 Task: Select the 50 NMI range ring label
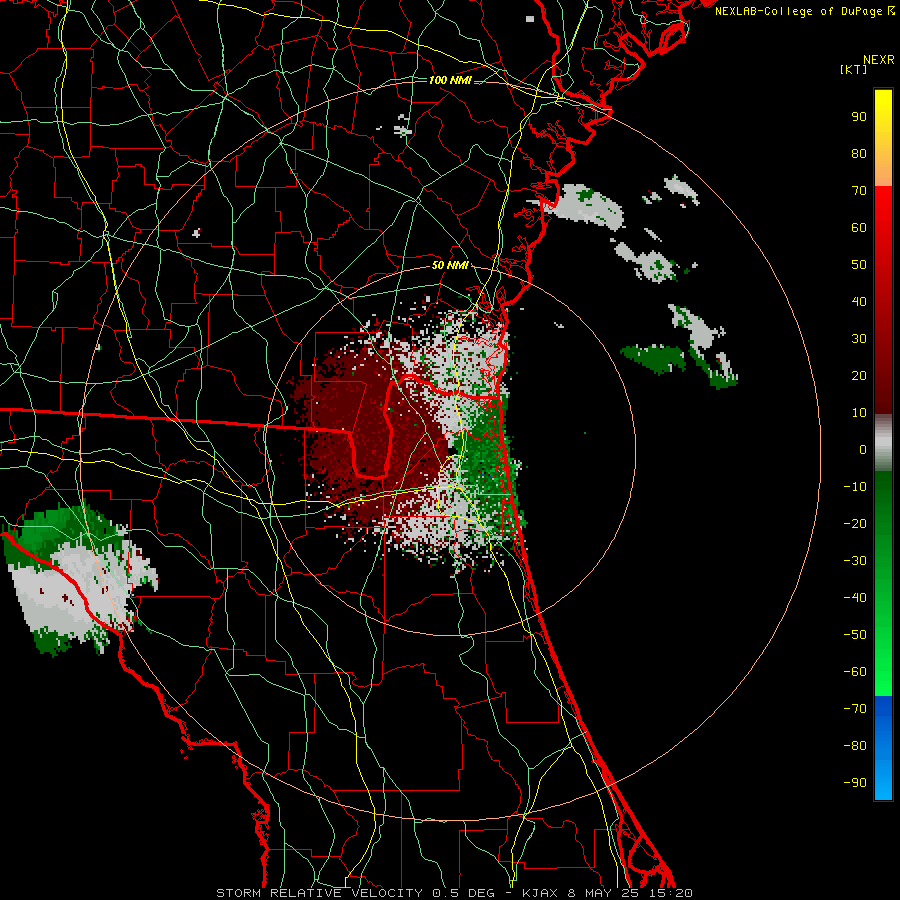click(450, 265)
